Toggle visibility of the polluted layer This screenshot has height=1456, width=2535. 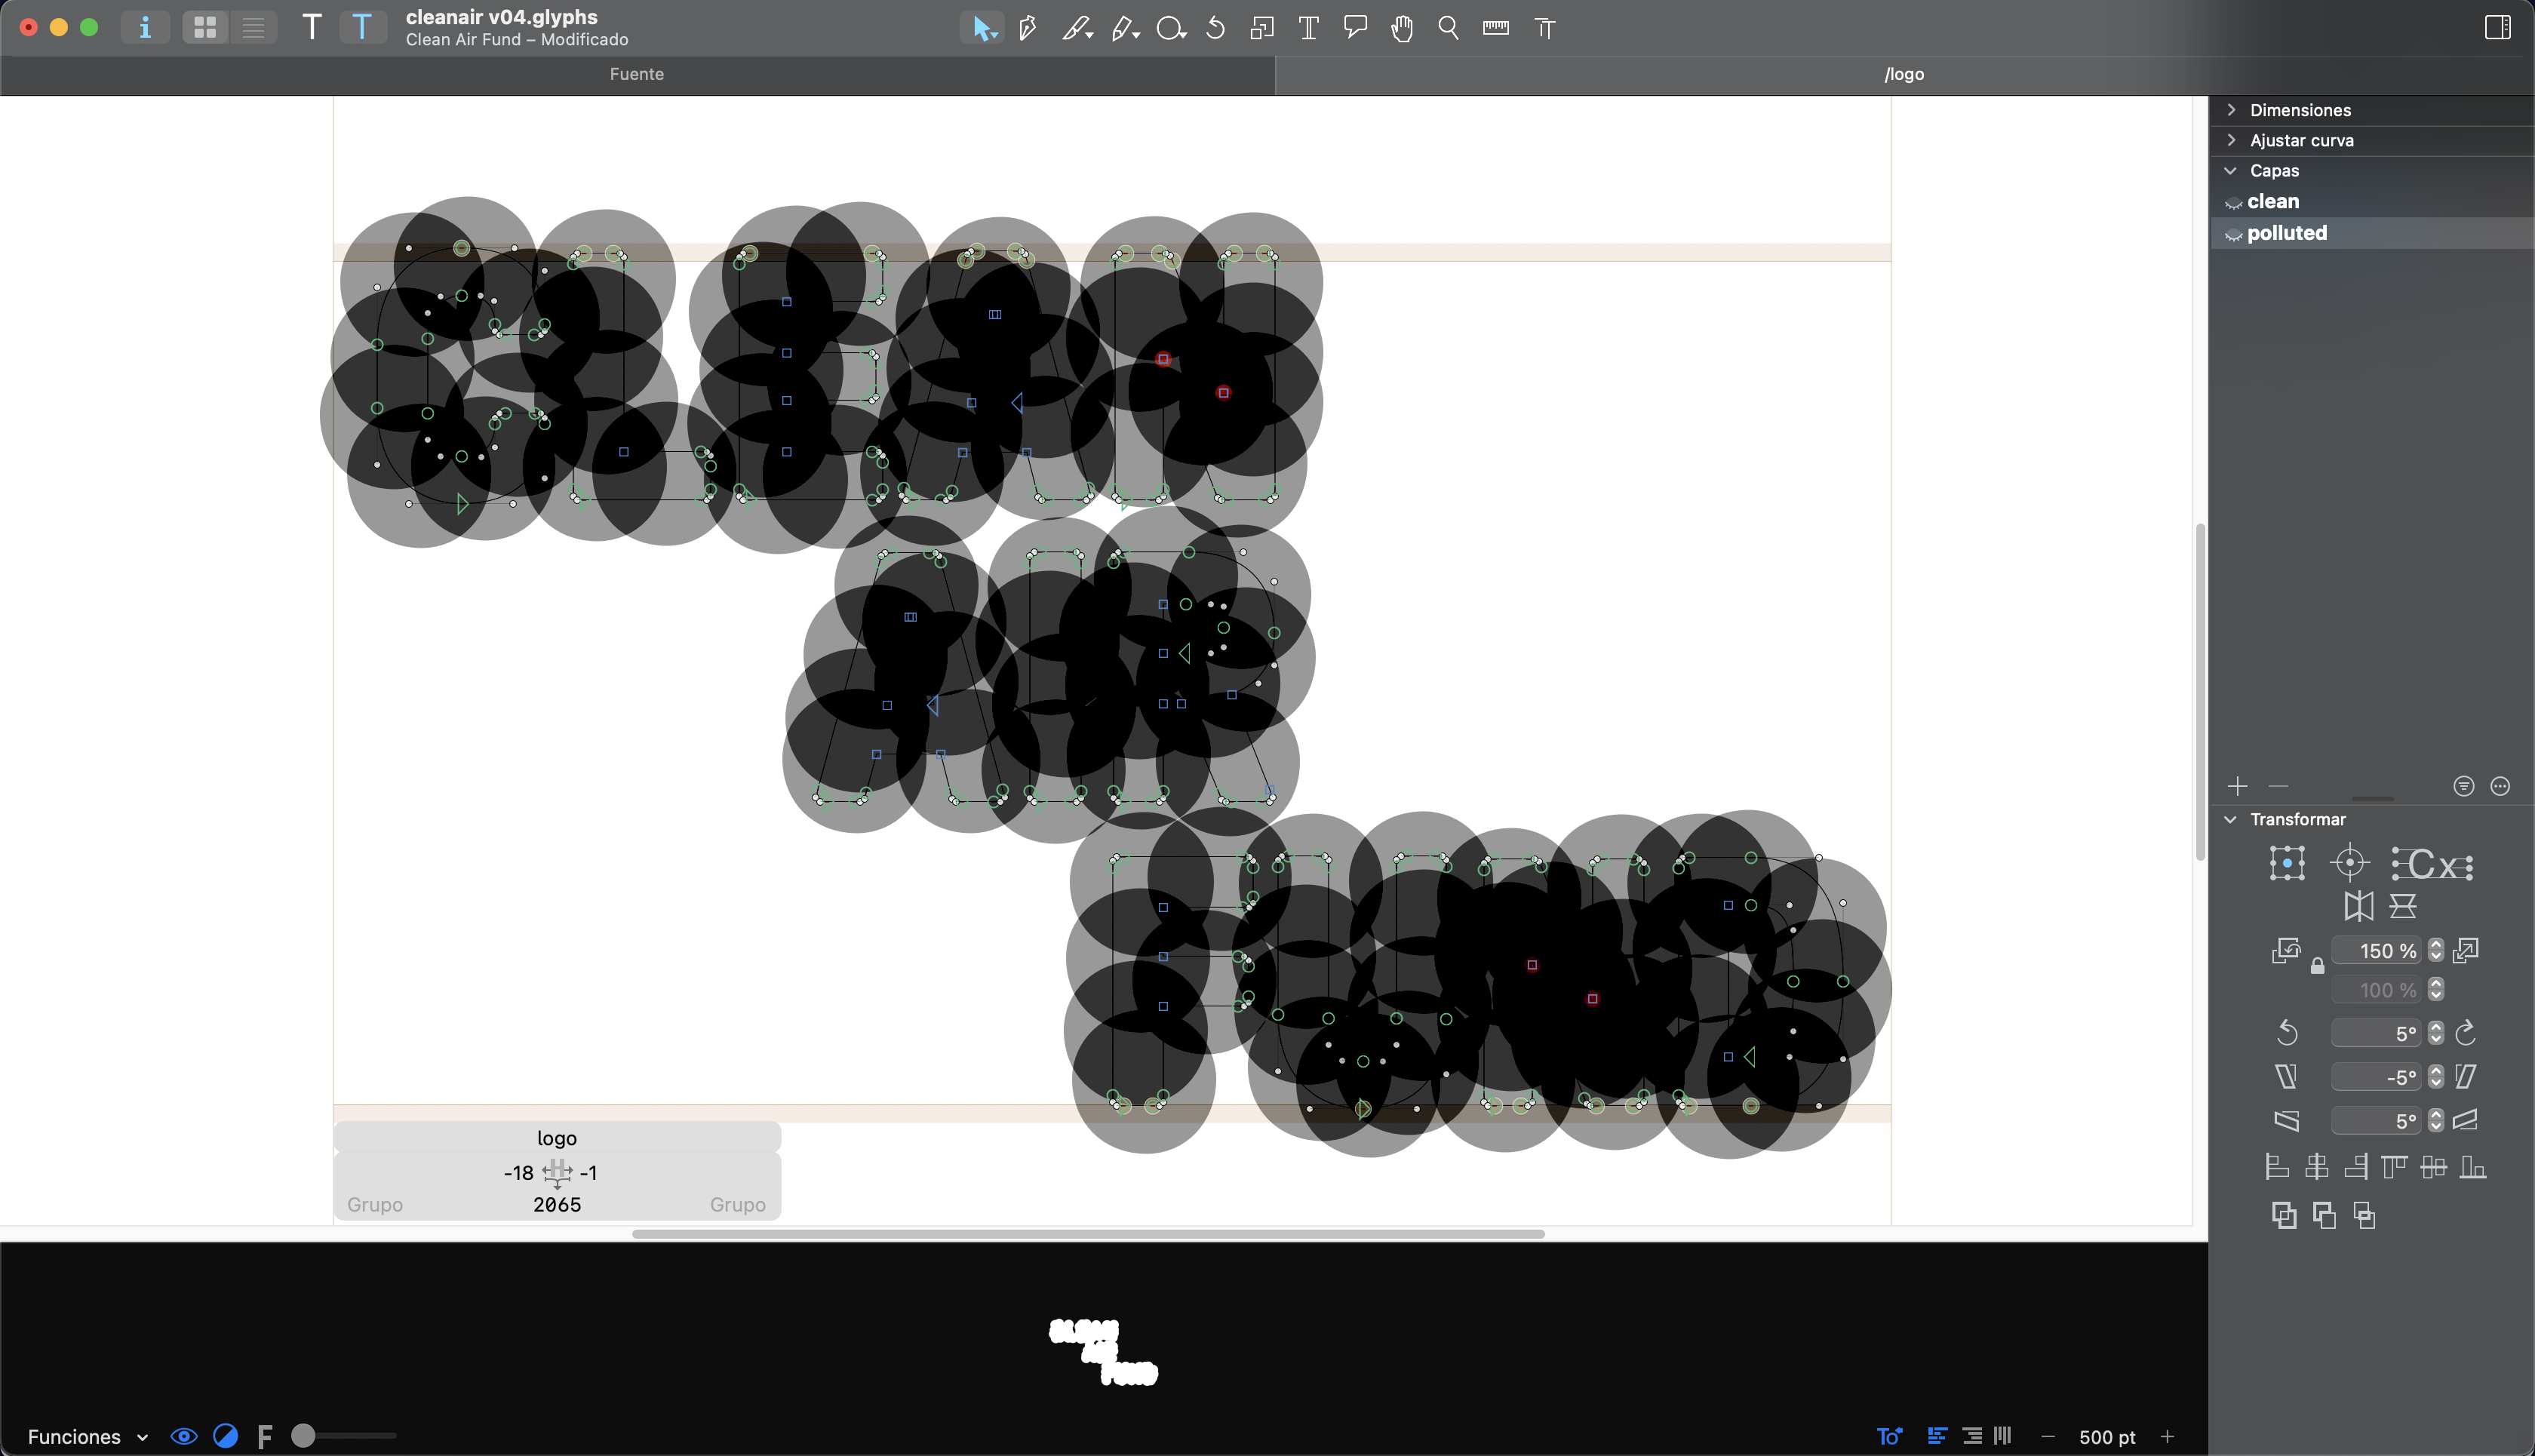[x=2233, y=235]
